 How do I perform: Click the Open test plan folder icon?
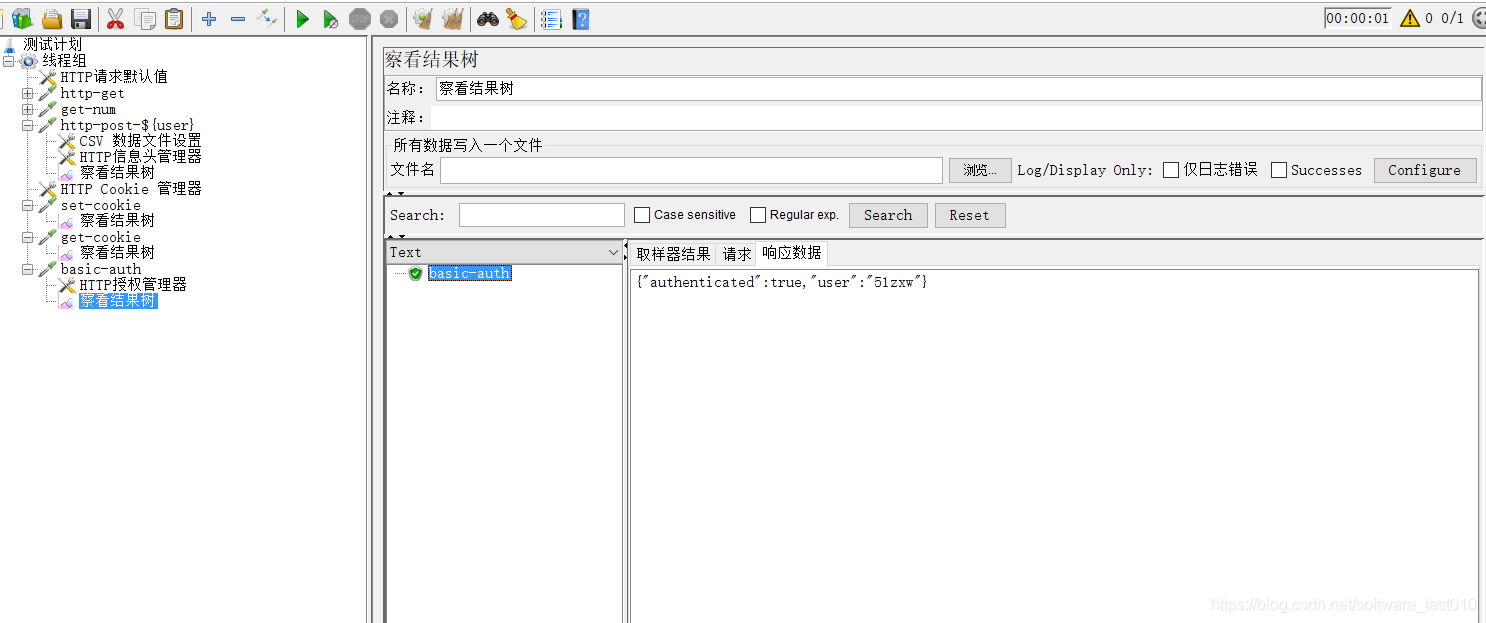pos(52,18)
